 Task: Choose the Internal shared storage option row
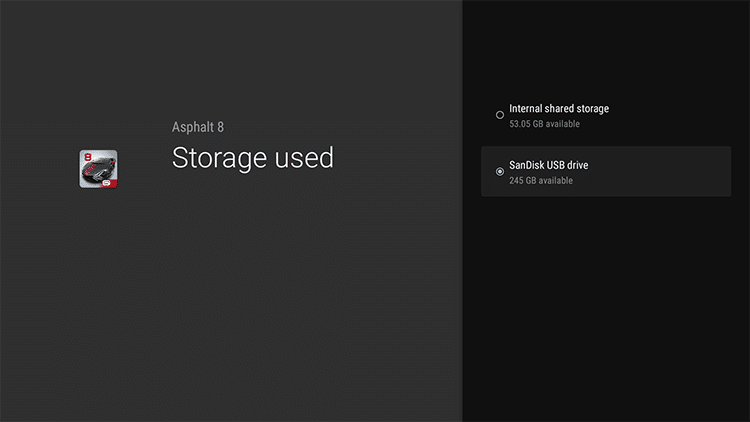tap(606, 115)
